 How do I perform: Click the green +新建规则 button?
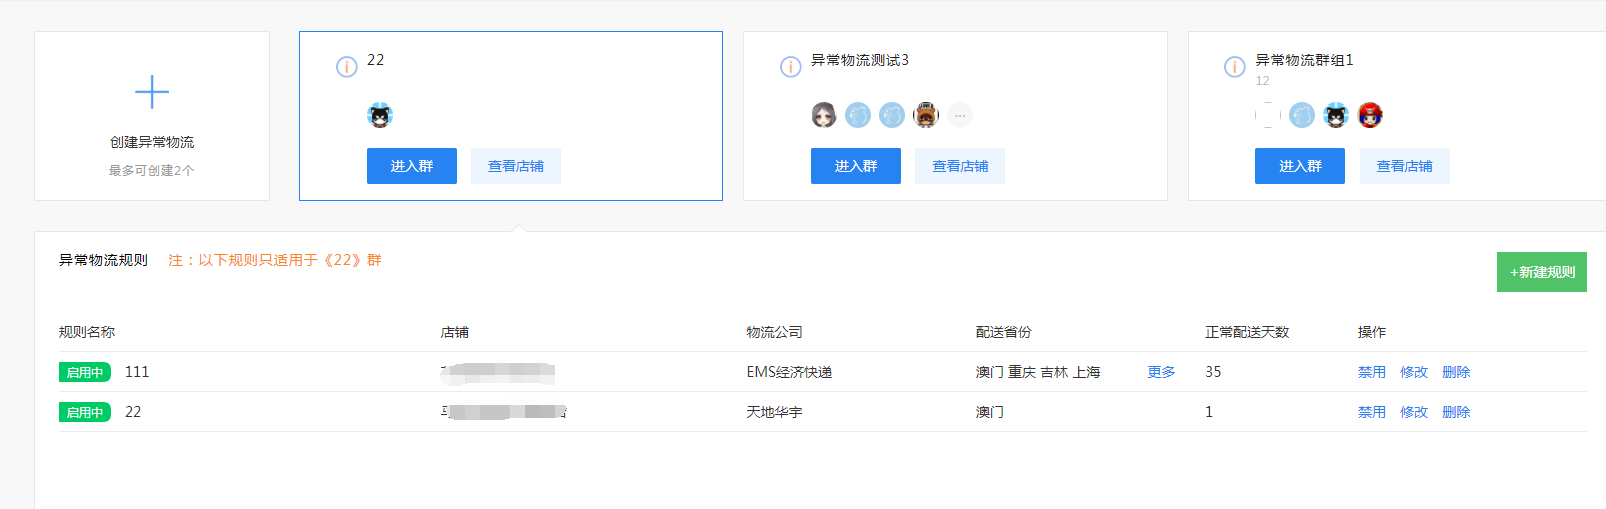pos(1541,272)
